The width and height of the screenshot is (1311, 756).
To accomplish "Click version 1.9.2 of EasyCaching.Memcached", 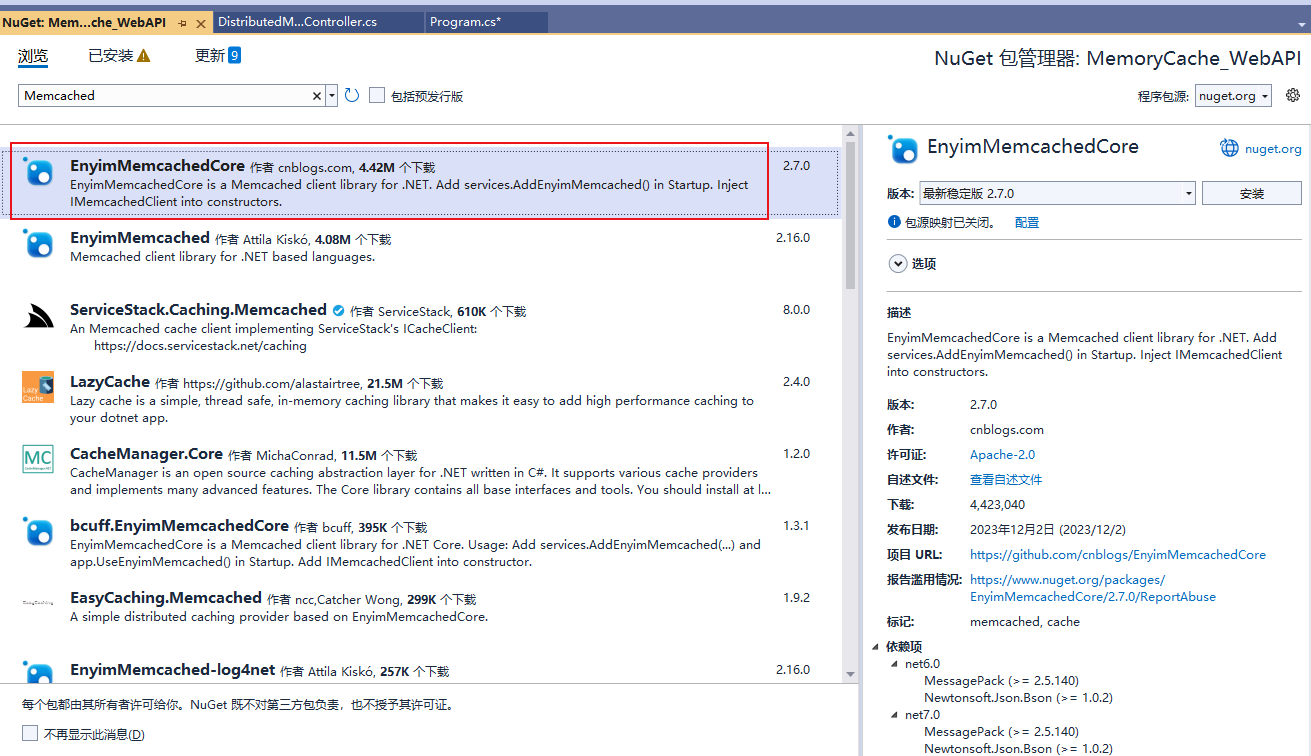I will coord(796,598).
